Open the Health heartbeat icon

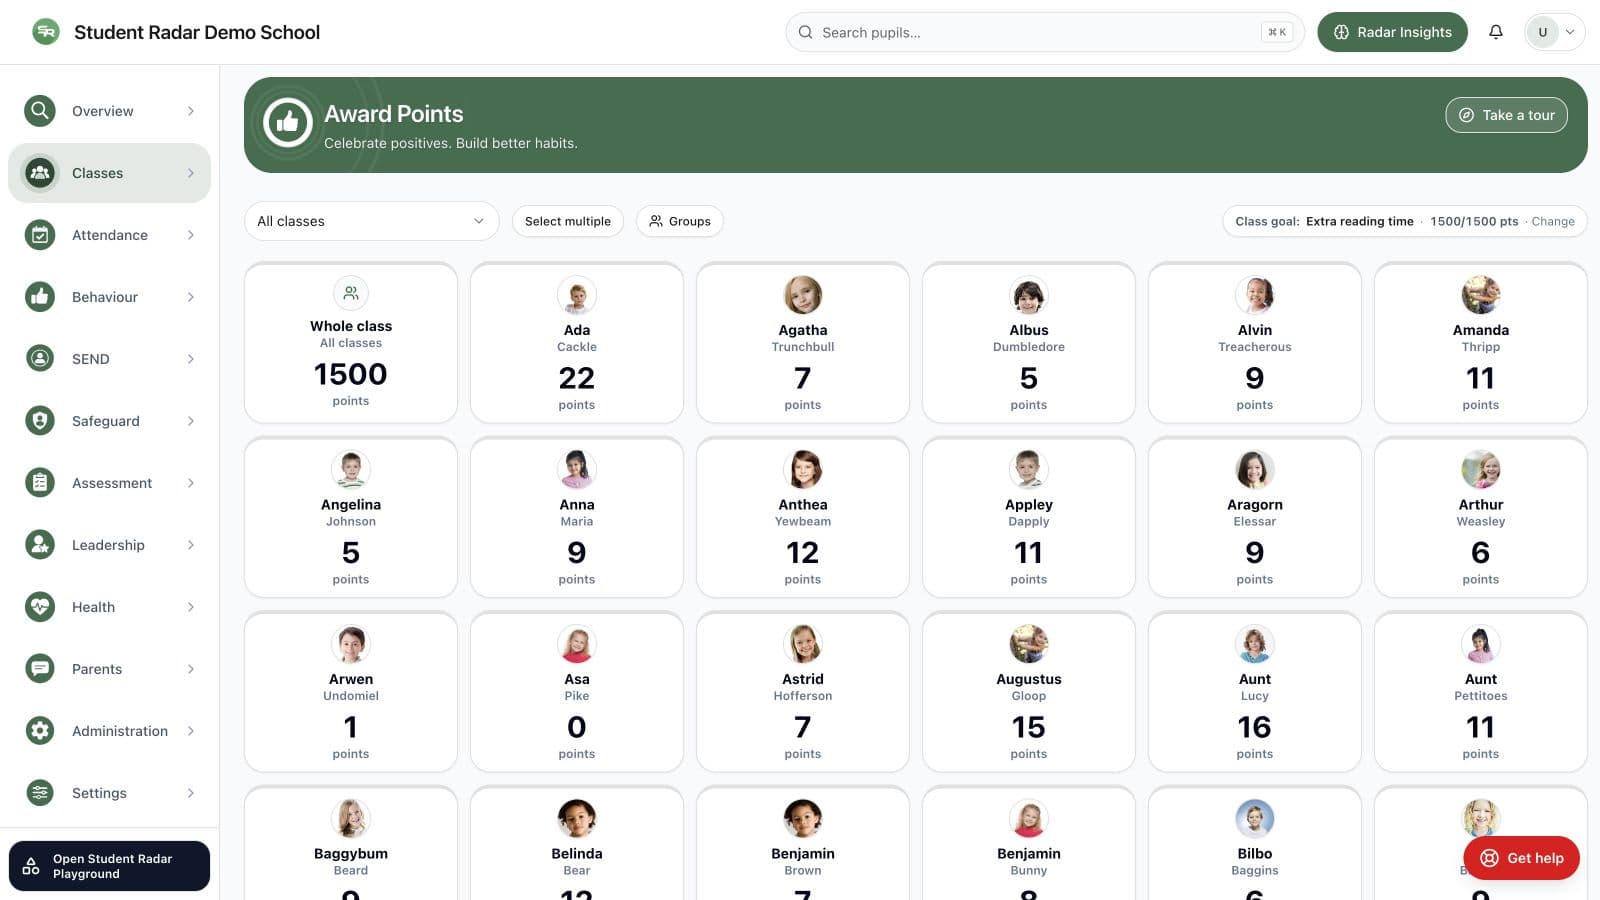[x=40, y=607]
